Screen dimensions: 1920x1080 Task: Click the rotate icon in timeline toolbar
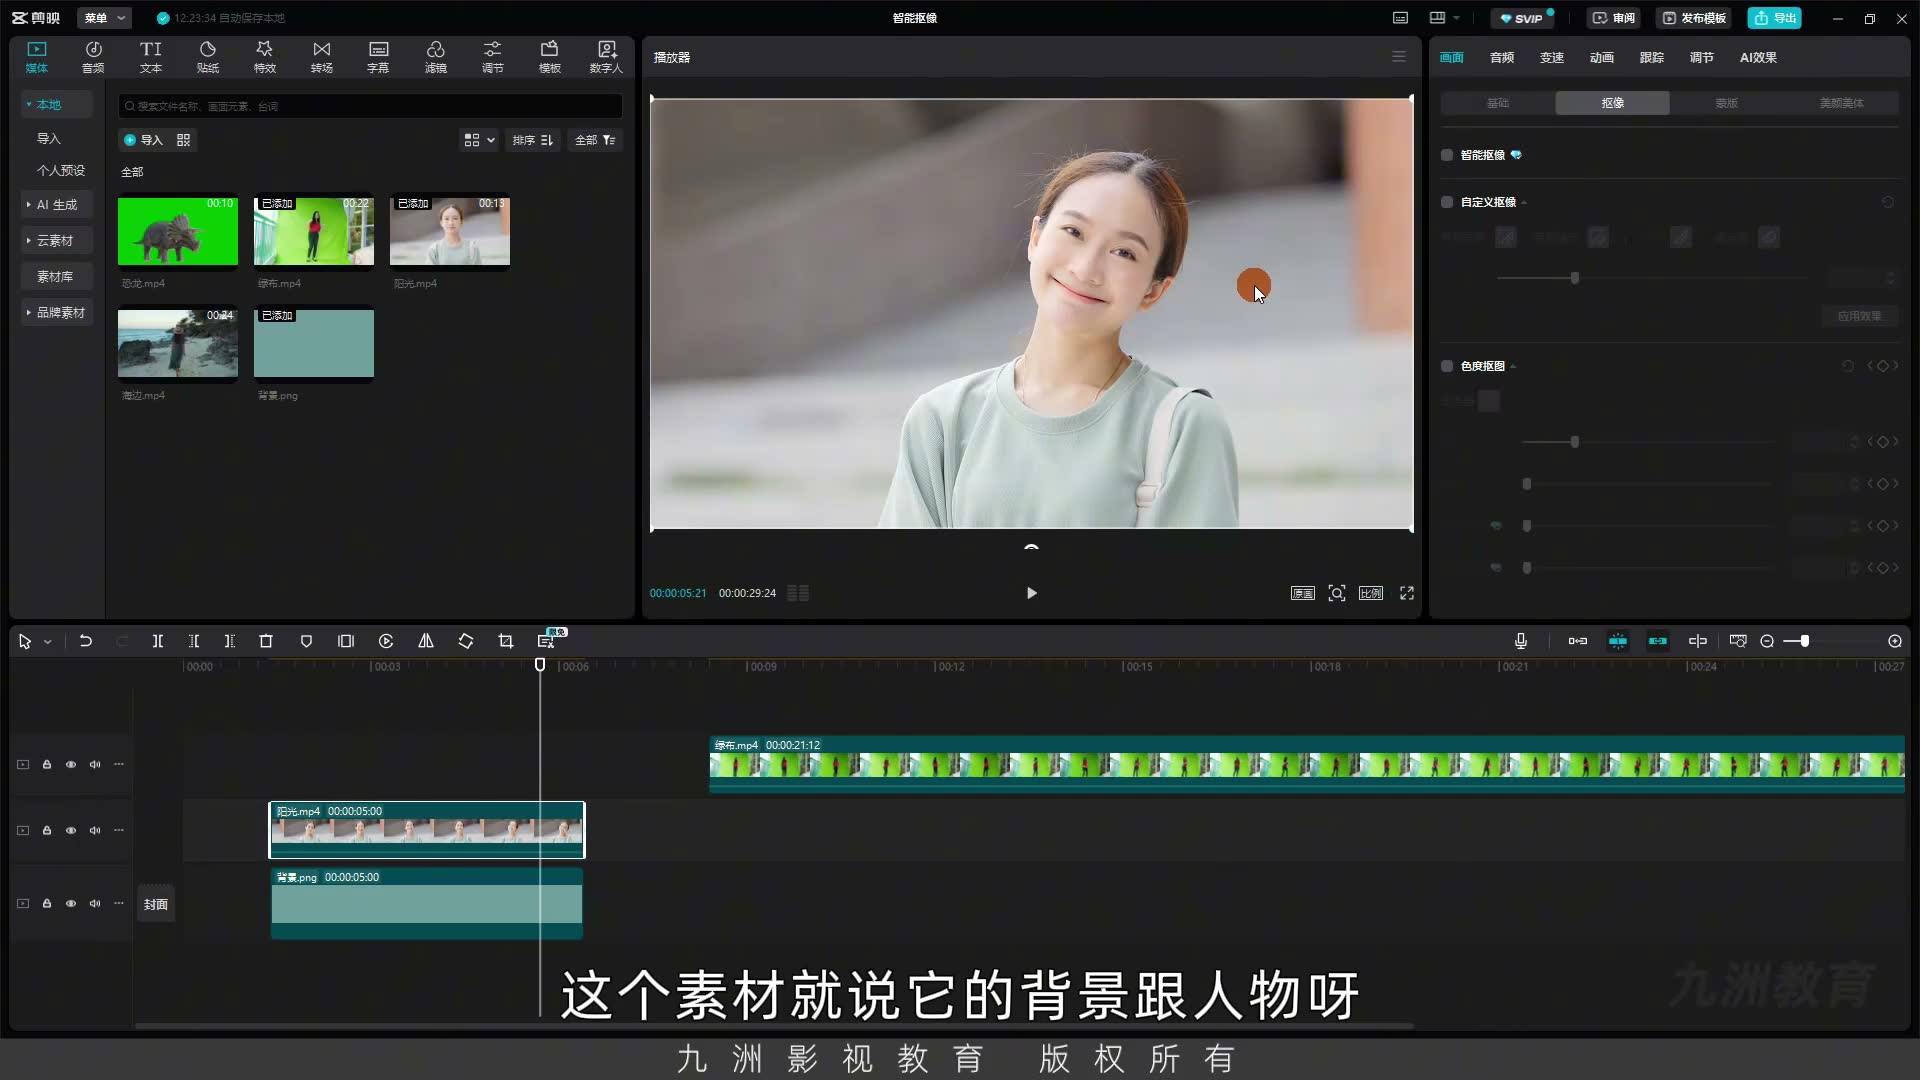[466, 641]
